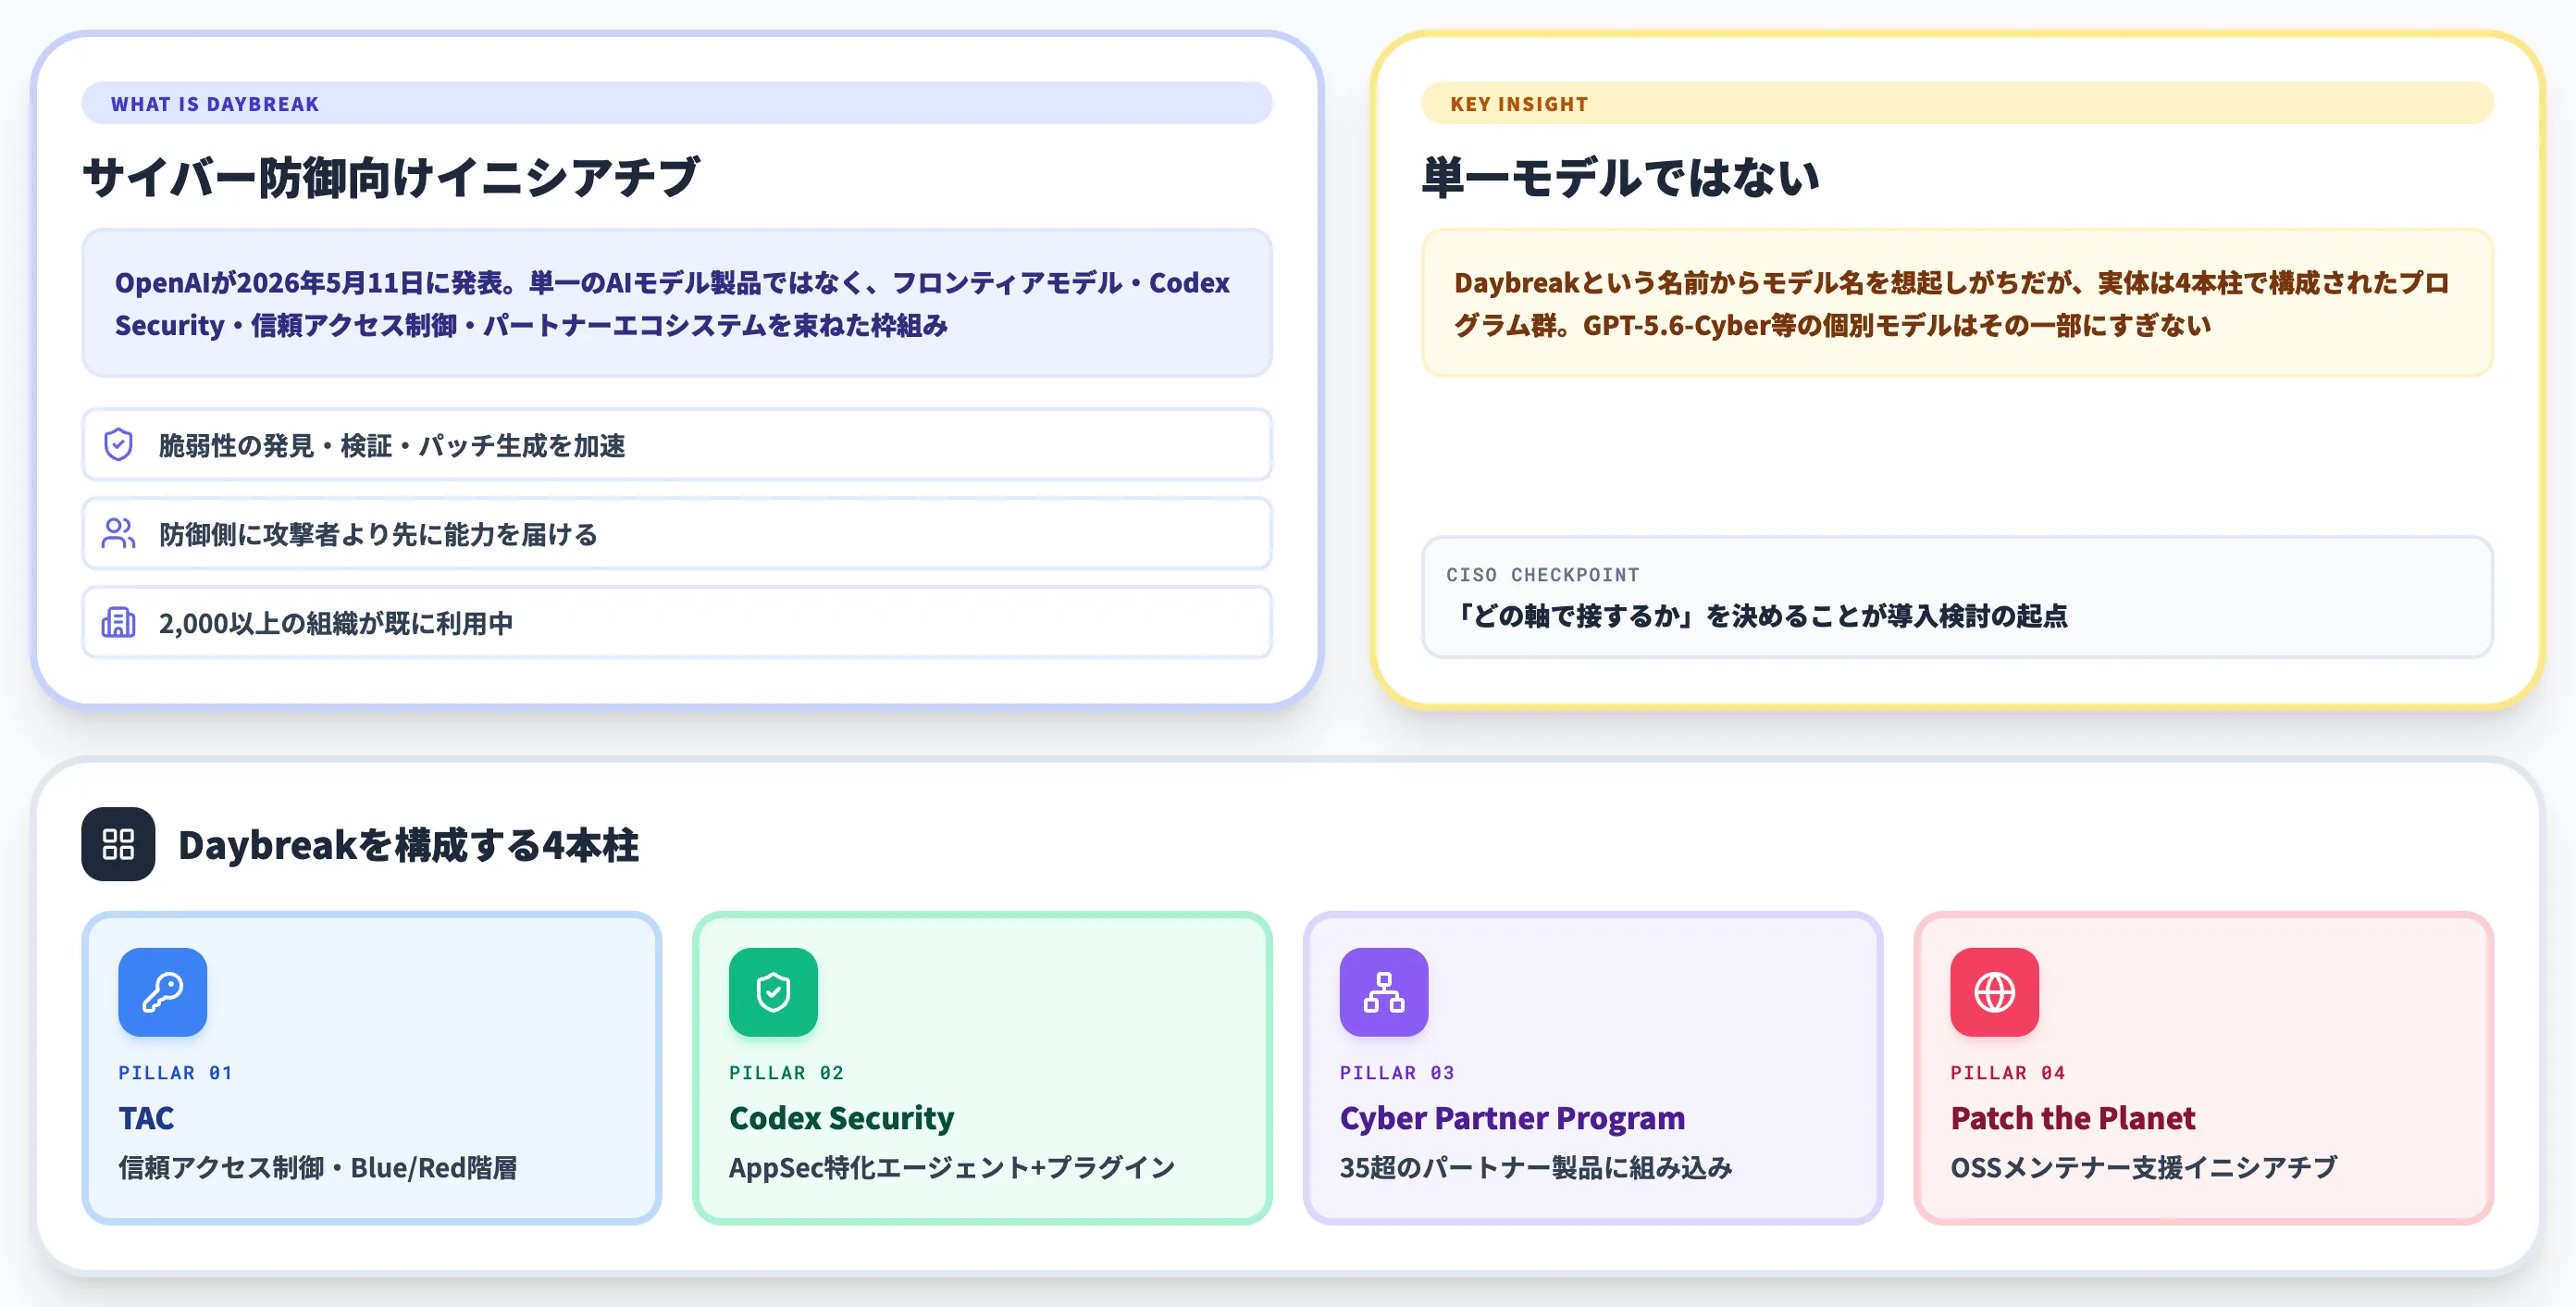
Task: Click the Patch the Planet card title
Action: 2073,1117
